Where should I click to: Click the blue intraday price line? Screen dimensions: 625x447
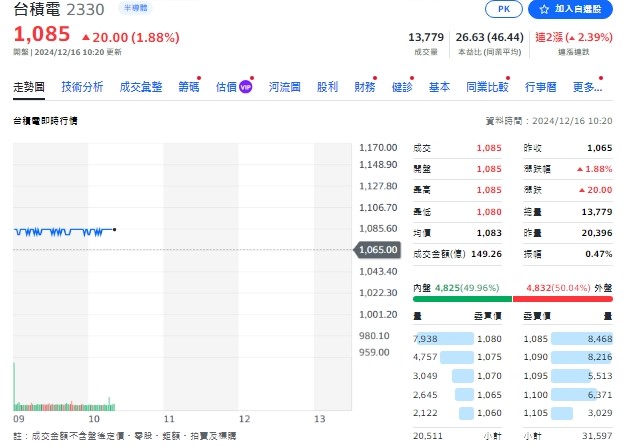coord(65,231)
